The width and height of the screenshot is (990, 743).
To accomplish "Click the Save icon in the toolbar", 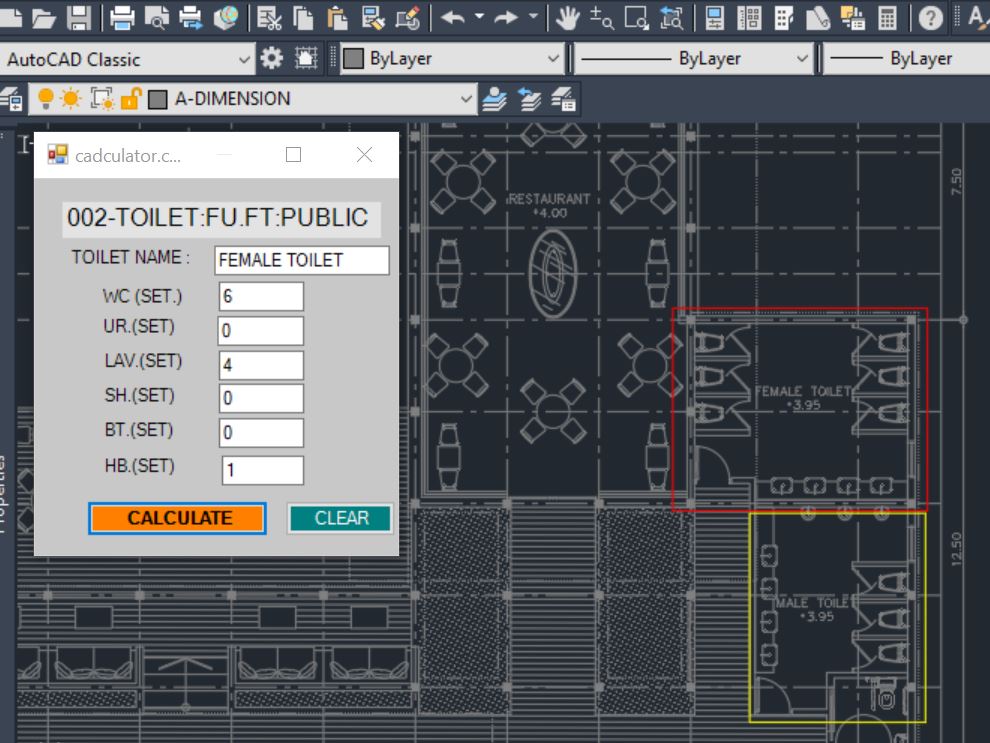I will [x=78, y=17].
